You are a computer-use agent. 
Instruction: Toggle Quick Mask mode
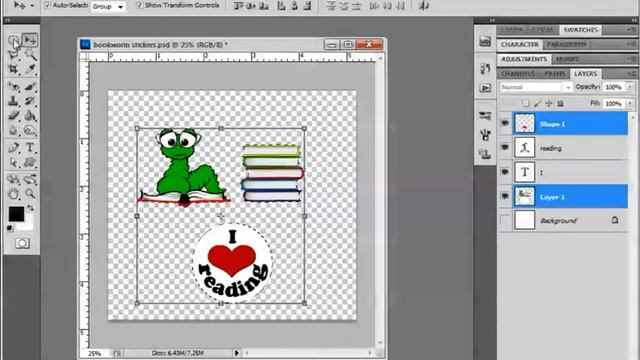(22, 244)
